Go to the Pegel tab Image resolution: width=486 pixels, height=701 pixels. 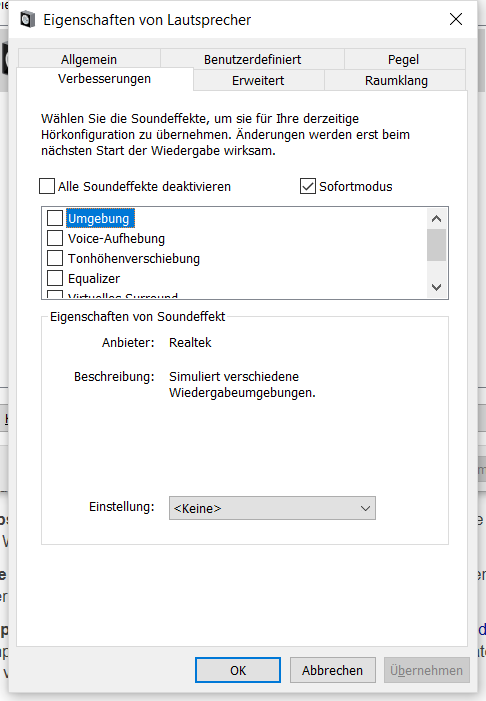(x=403, y=59)
